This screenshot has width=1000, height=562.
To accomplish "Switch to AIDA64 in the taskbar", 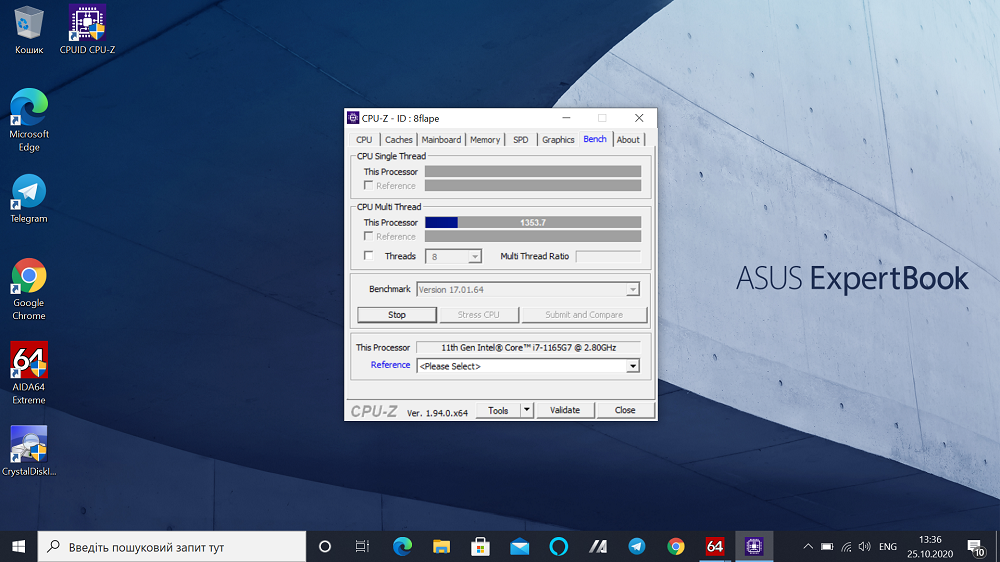I will click(x=714, y=547).
